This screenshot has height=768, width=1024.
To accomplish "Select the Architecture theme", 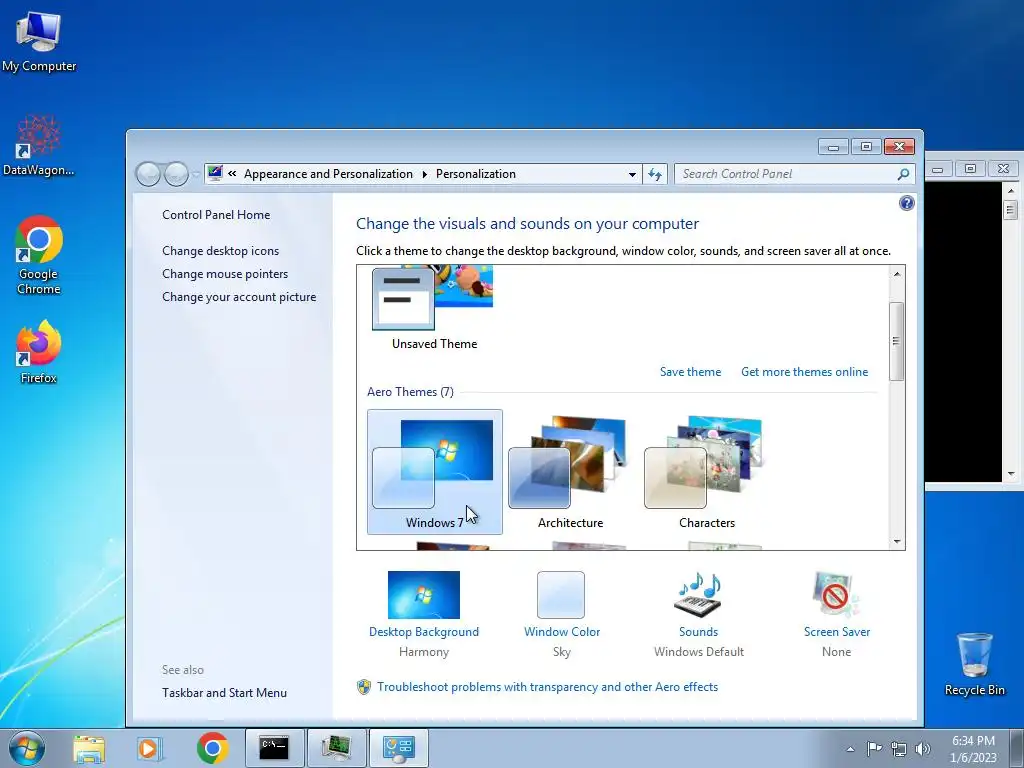I will [x=571, y=472].
